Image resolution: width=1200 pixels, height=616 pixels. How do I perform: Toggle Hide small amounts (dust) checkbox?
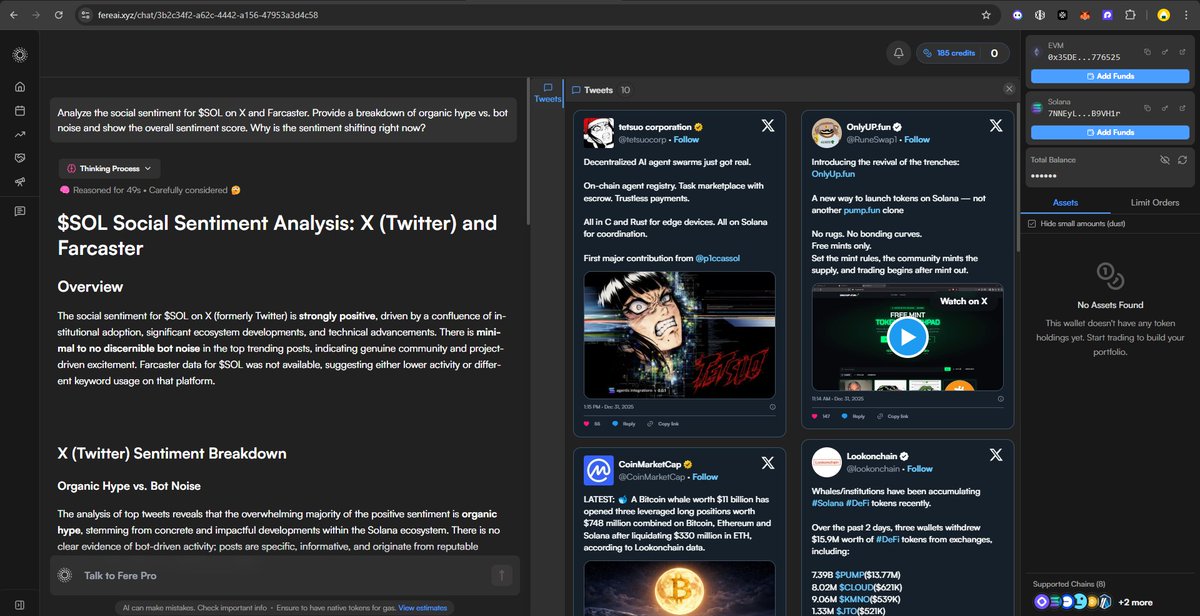tap(1032, 223)
